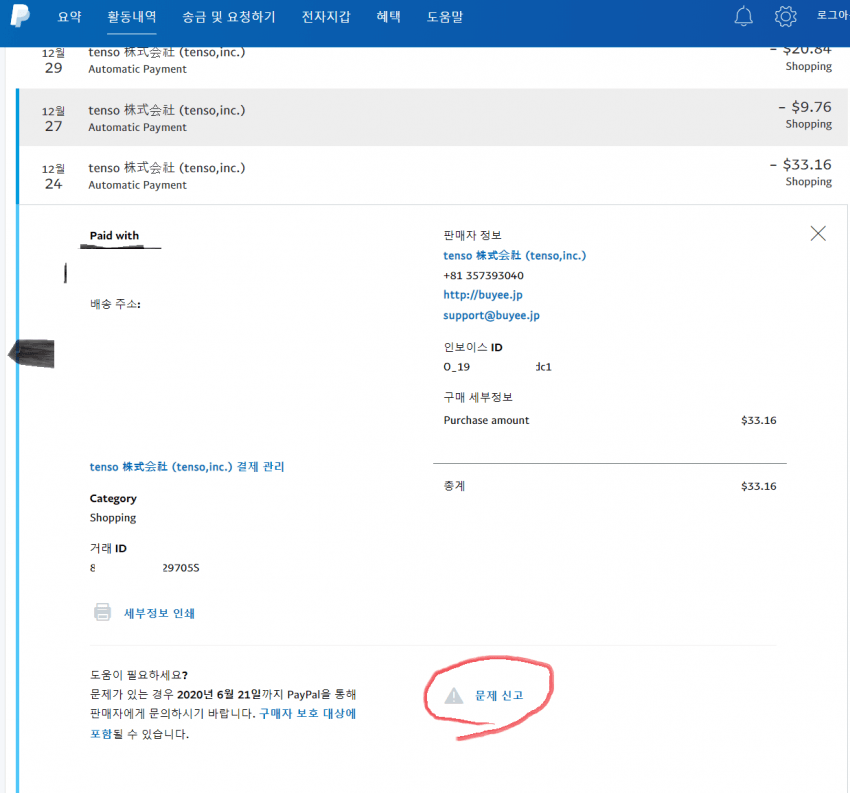The height and width of the screenshot is (793, 850).
Task: Click the 총계 $33.16 total value
Action: (758, 486)
